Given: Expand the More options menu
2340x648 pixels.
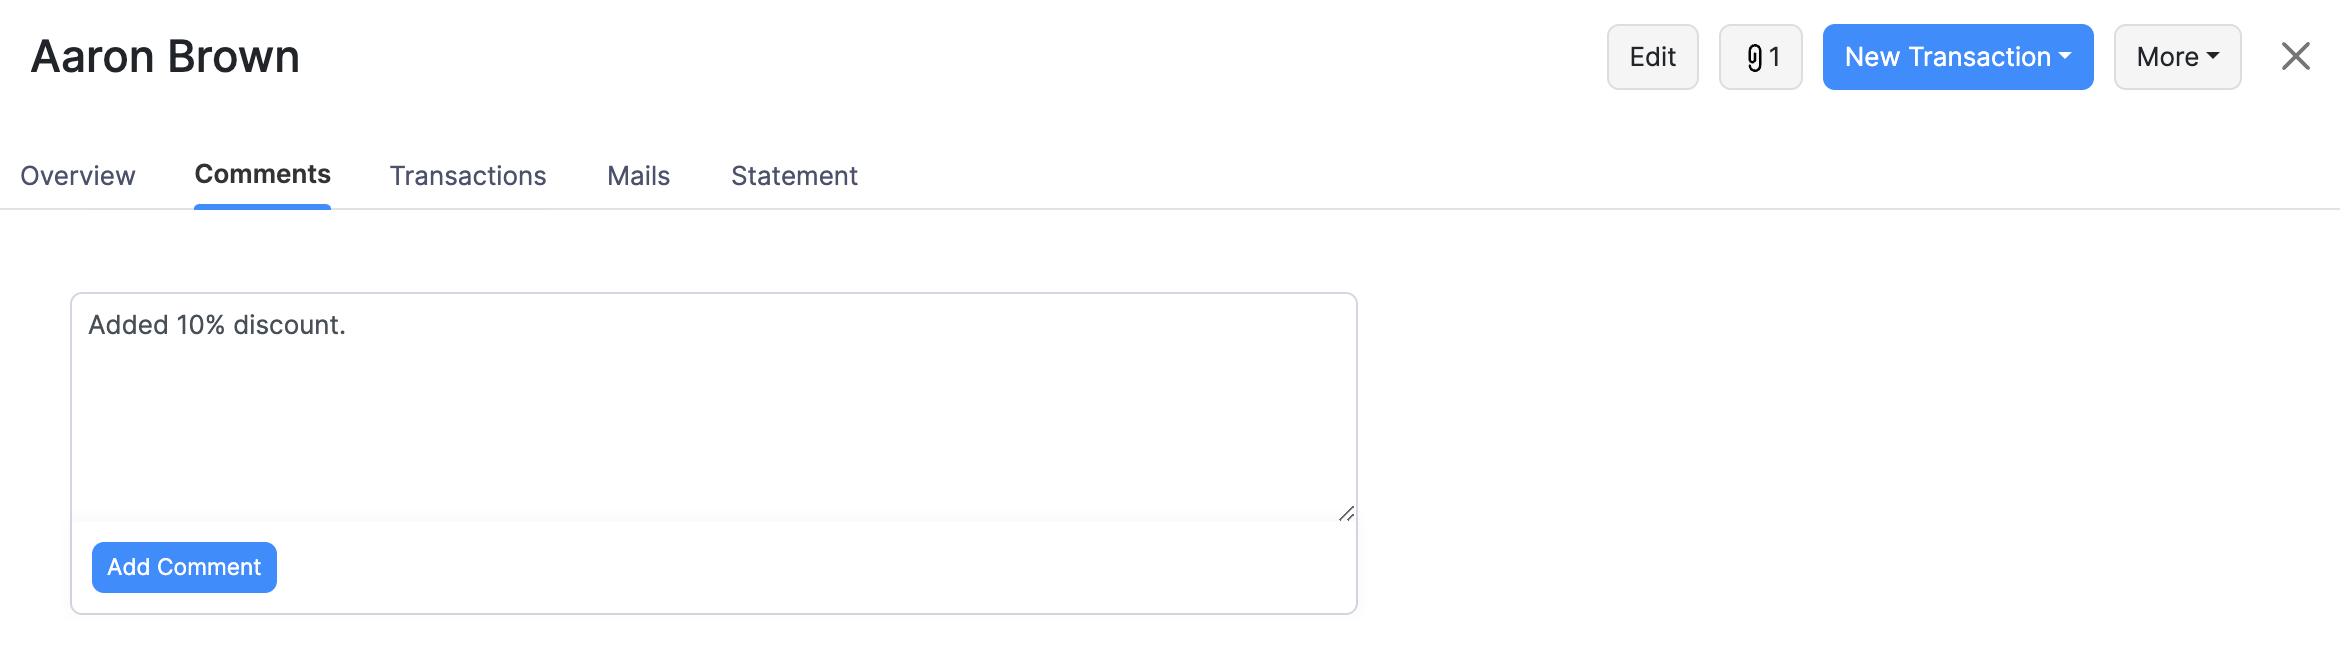Looking at the screenshot, I should [x=2177, y=57].
